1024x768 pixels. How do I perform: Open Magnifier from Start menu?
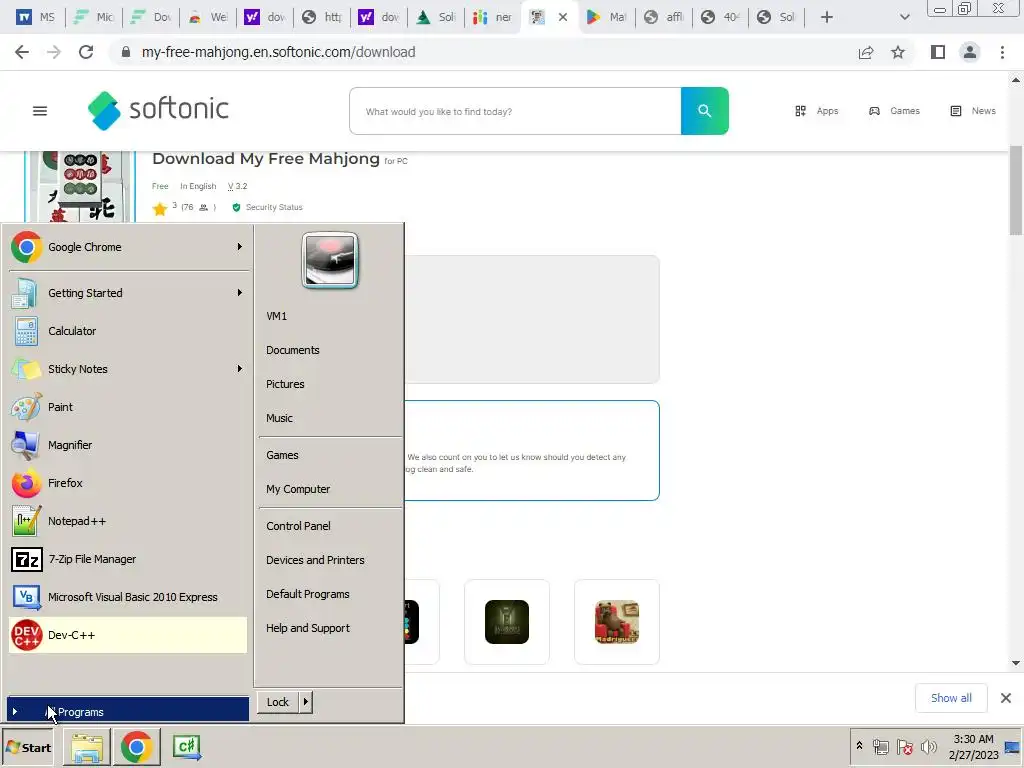tap(128, 445)
